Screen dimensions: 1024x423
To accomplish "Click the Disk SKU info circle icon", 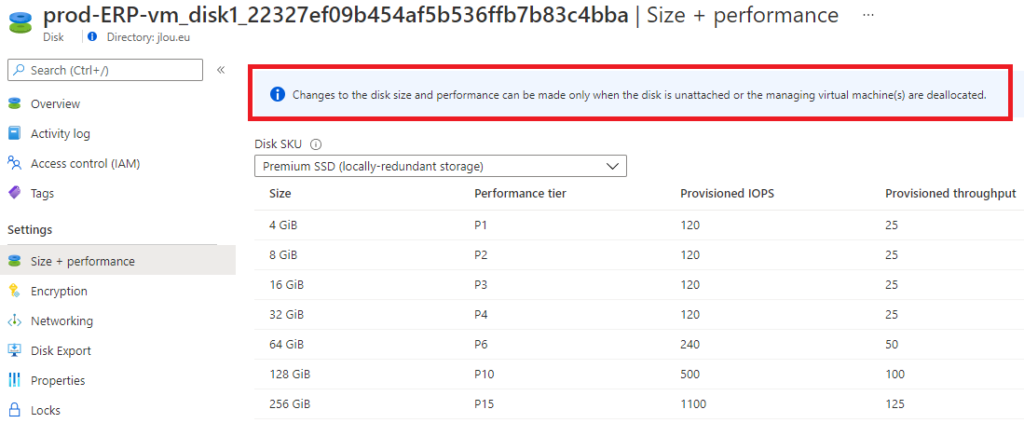I will point(316,144).
